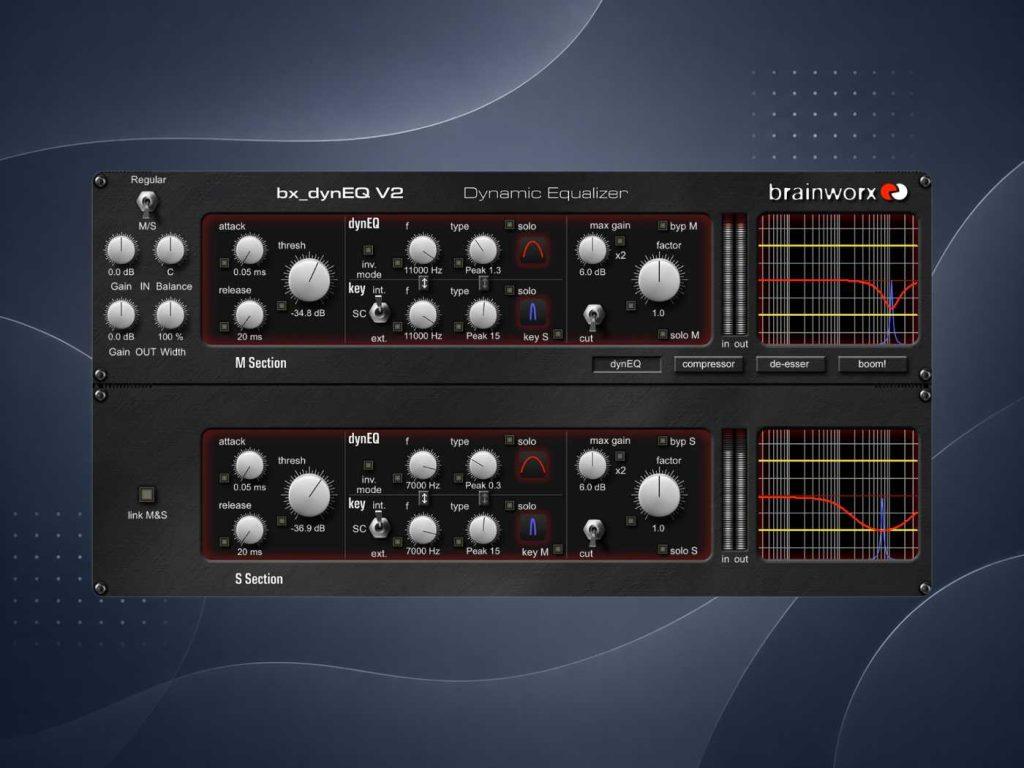Click the red dynEQ filter shape in M Section

(x=533, y=250)
